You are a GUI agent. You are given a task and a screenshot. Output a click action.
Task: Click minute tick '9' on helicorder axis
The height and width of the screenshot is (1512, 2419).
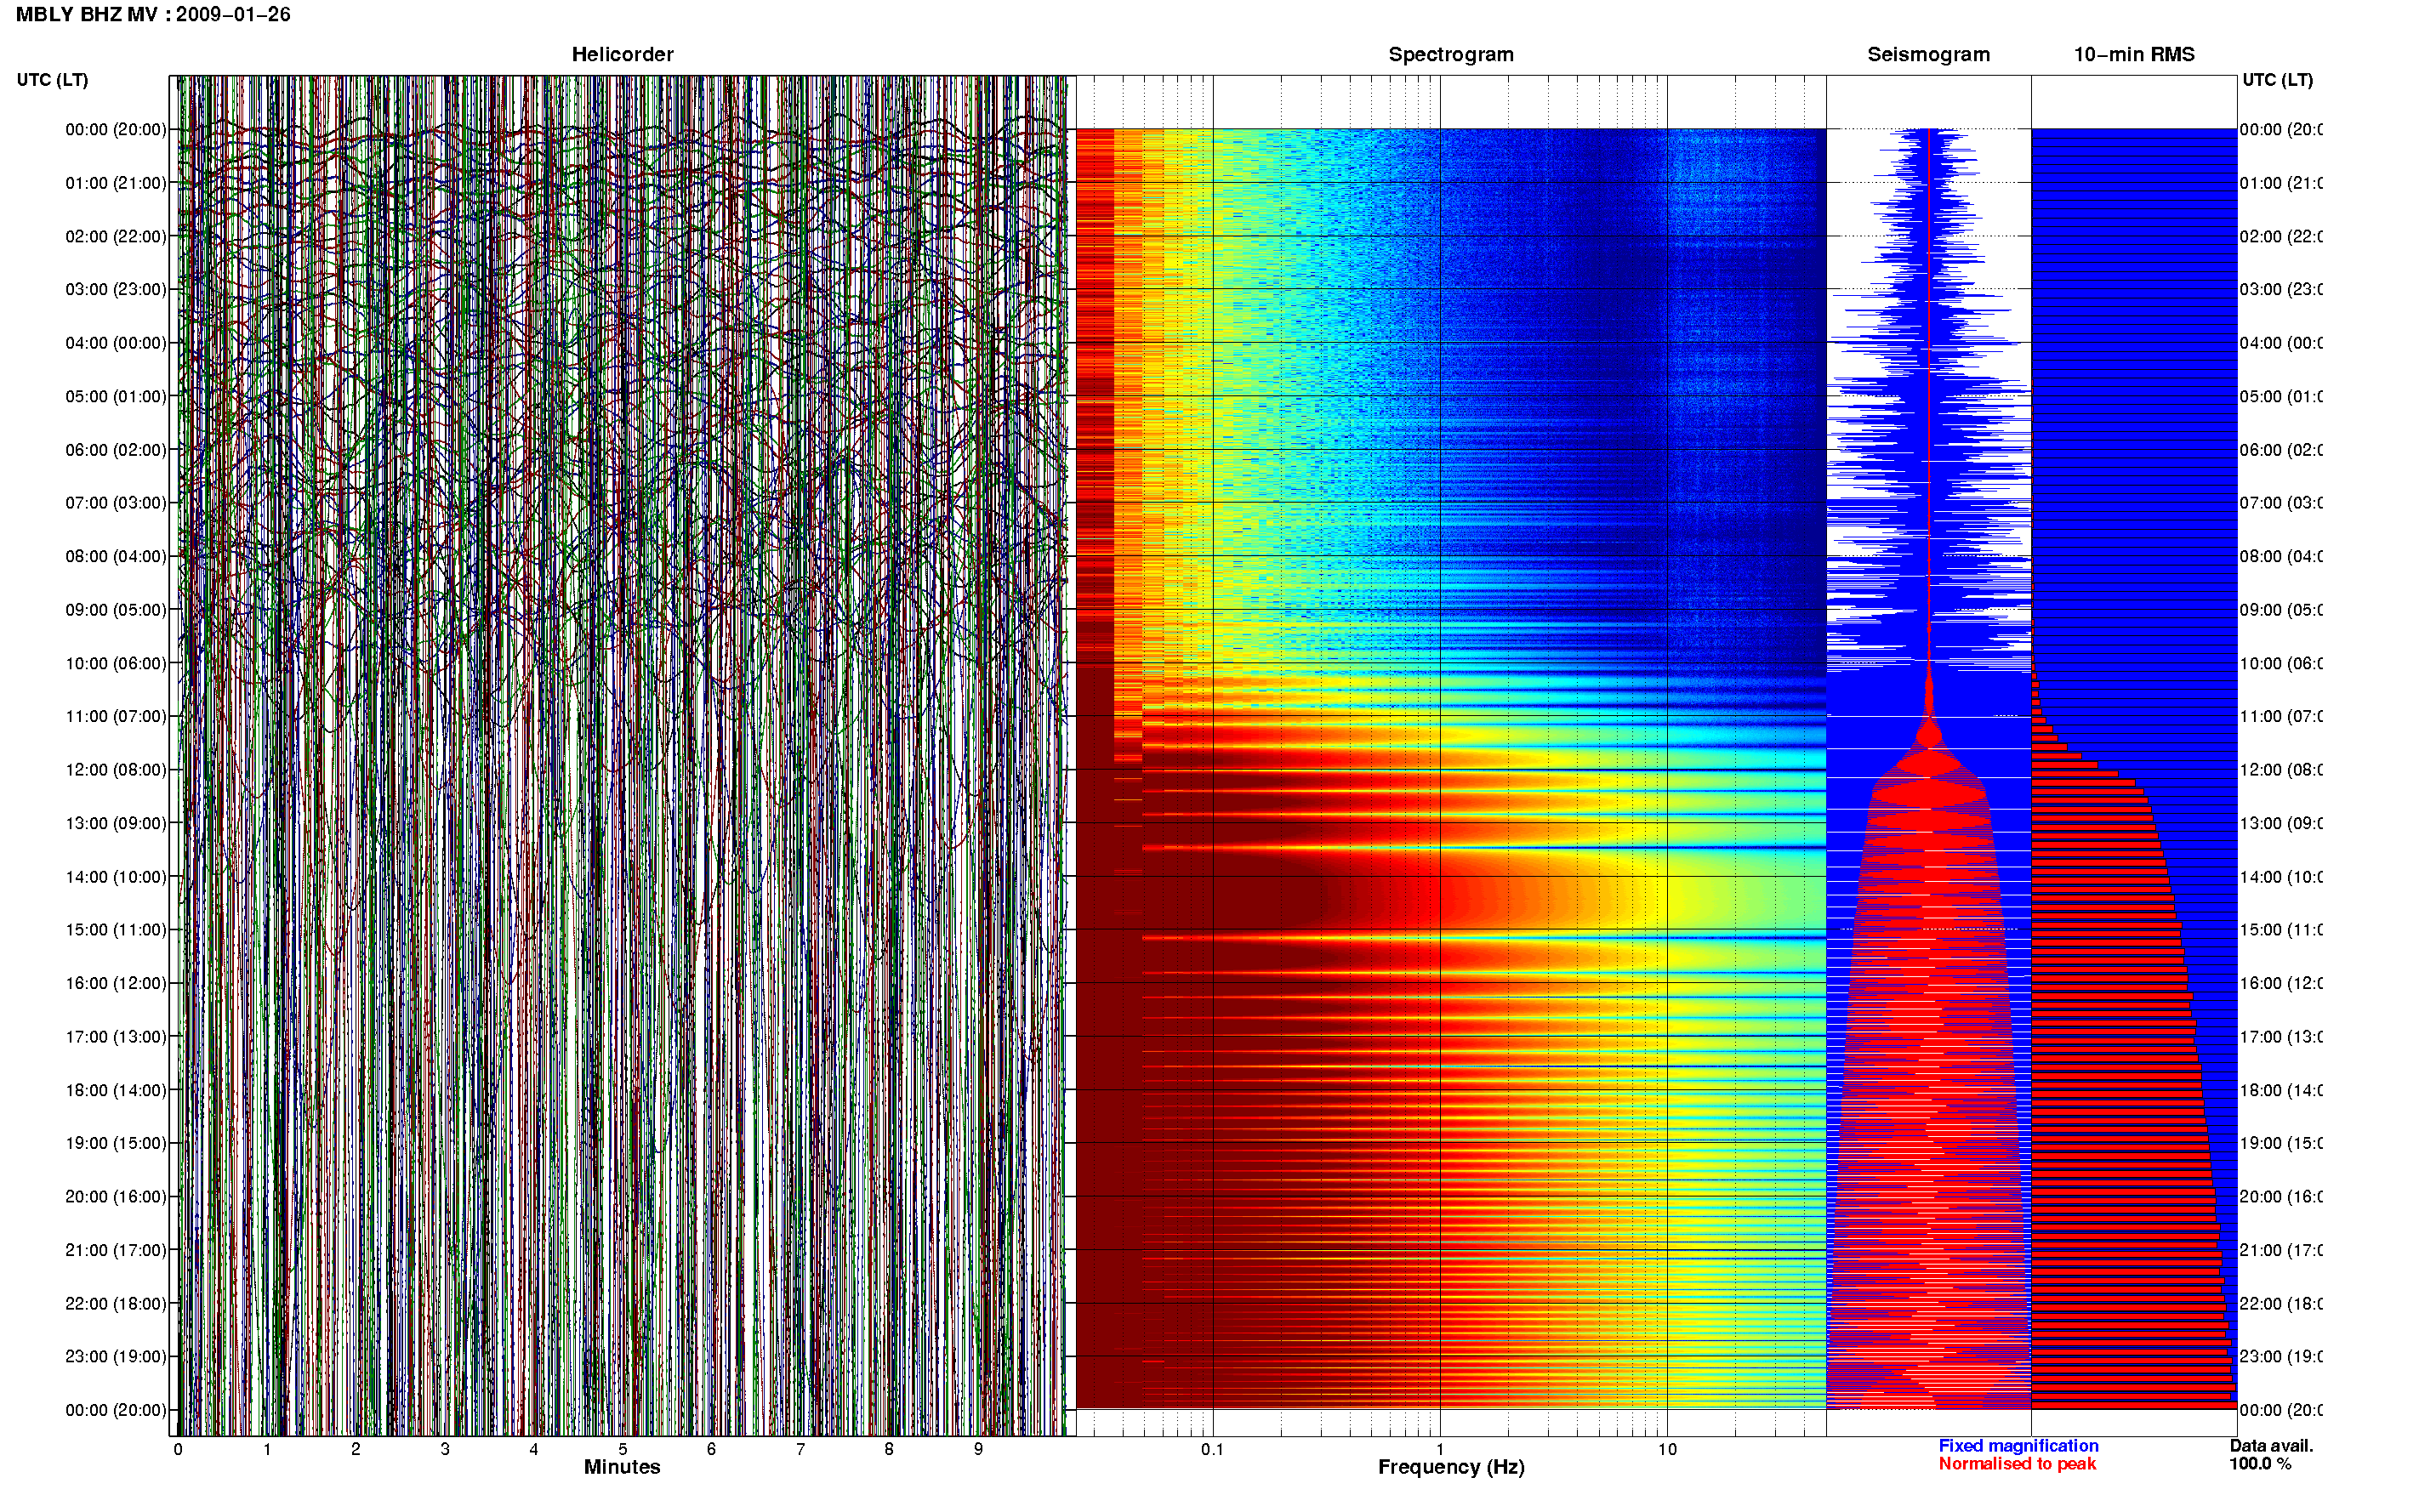978,1449
